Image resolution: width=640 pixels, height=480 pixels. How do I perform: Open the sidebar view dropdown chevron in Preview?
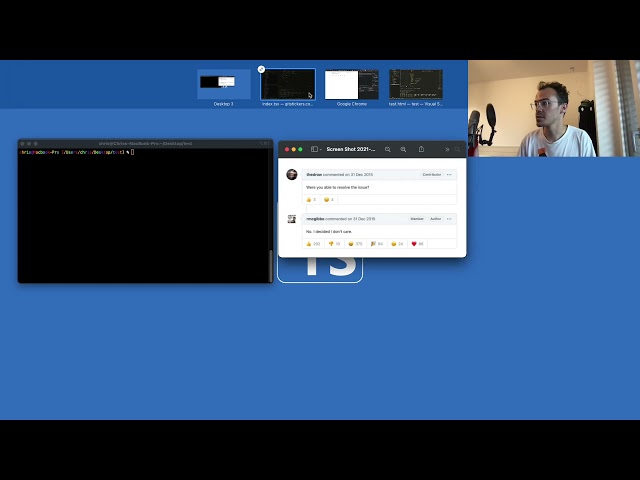320,150
